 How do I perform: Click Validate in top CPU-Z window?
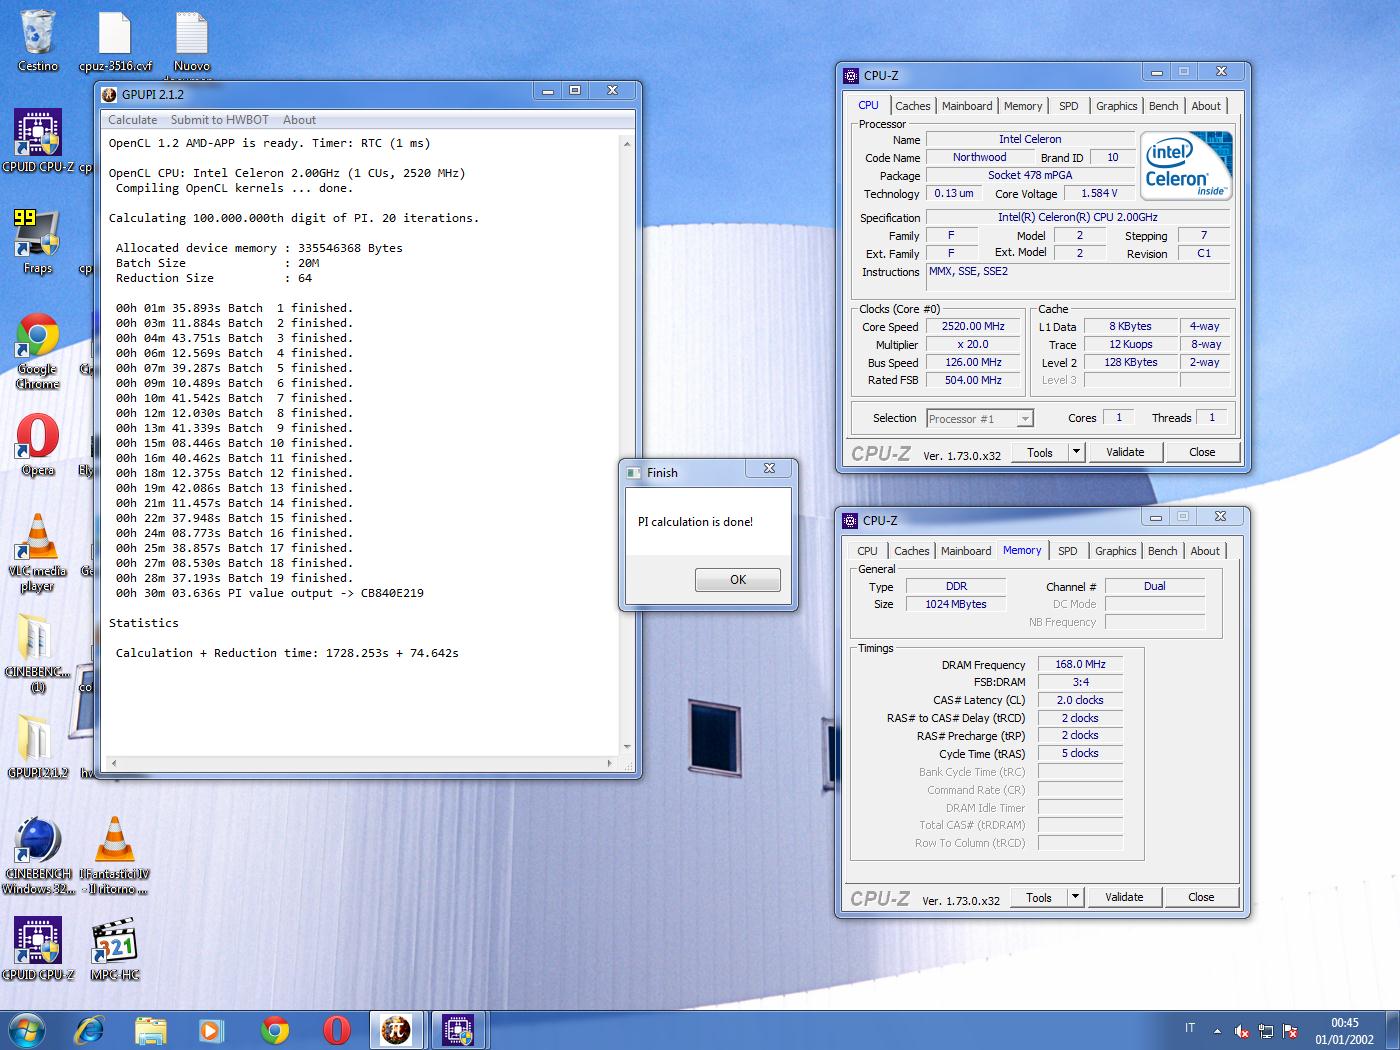1125,452
